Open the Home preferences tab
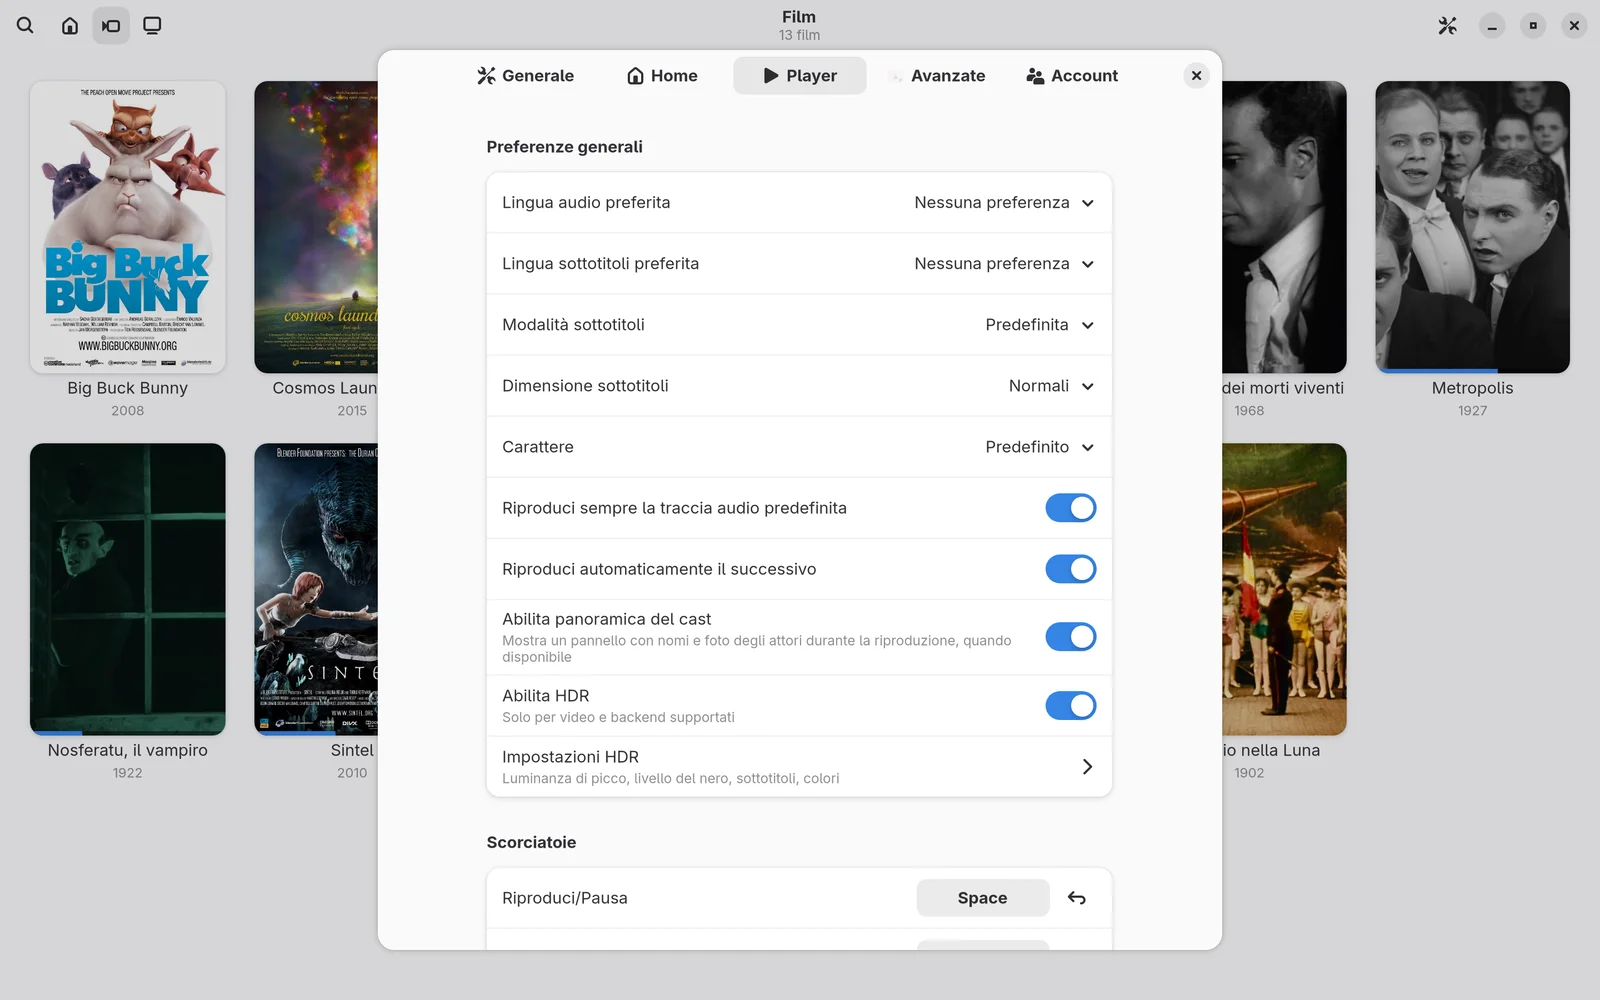 662,76
